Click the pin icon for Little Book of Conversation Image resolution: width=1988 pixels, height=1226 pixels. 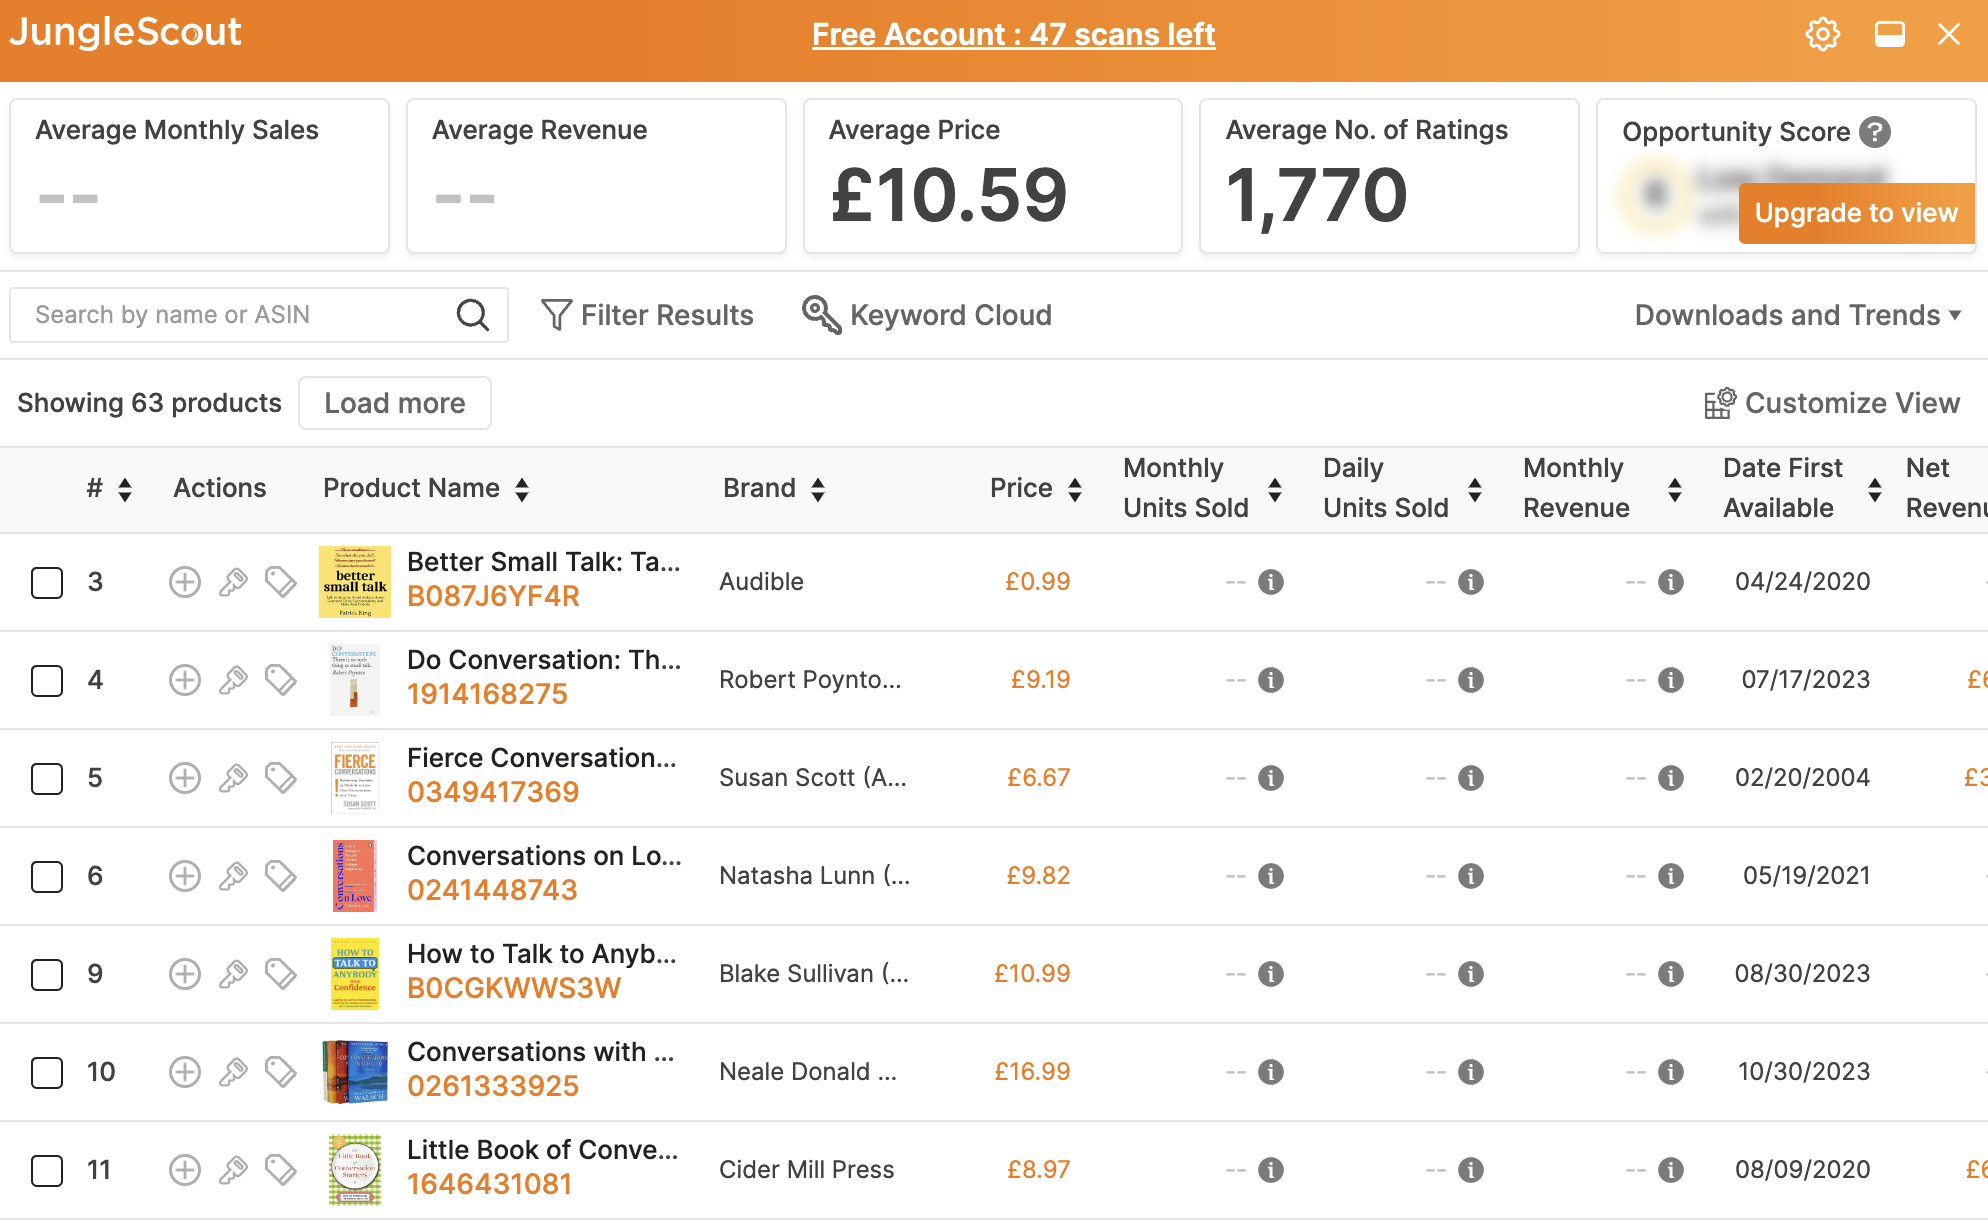233,1170
